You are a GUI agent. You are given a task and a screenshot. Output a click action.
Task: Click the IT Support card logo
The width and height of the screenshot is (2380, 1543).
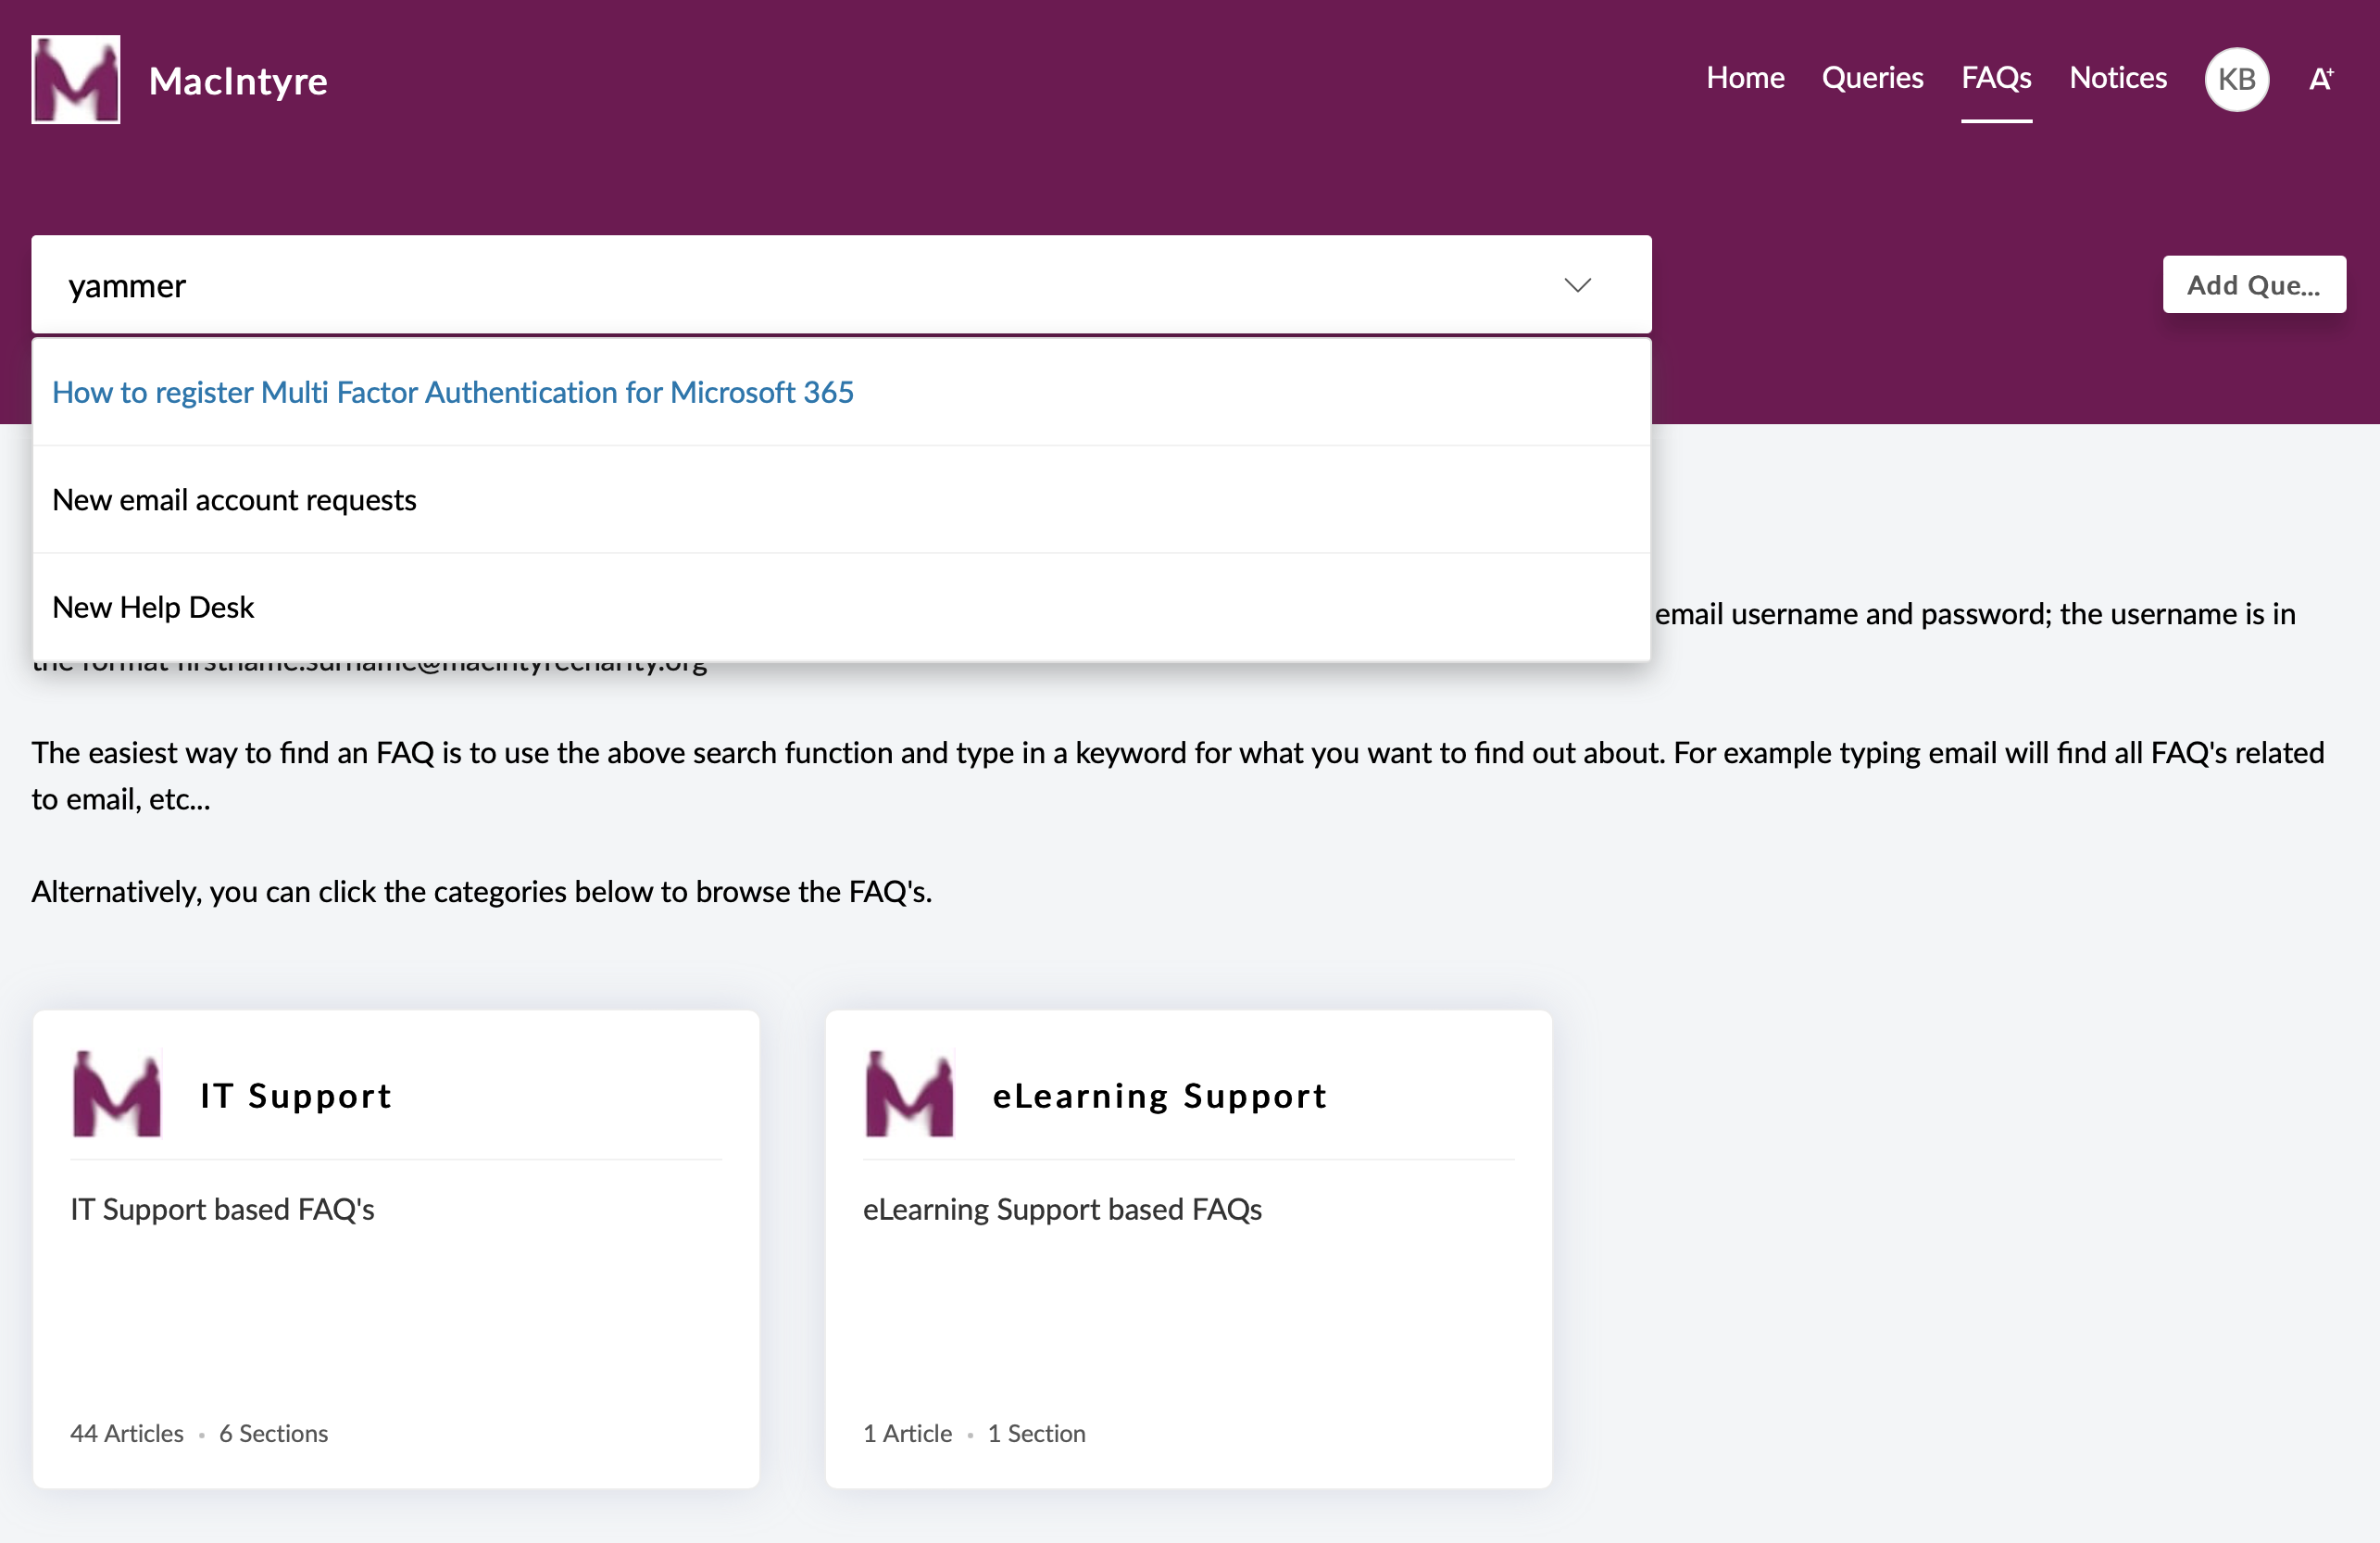click(117, 1094)
